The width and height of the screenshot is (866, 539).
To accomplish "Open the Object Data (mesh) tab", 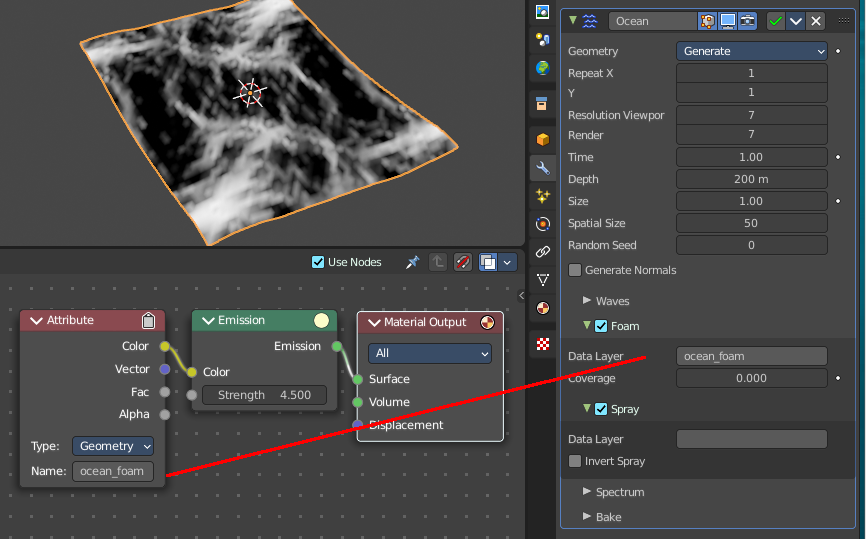I will coord(542,280).
